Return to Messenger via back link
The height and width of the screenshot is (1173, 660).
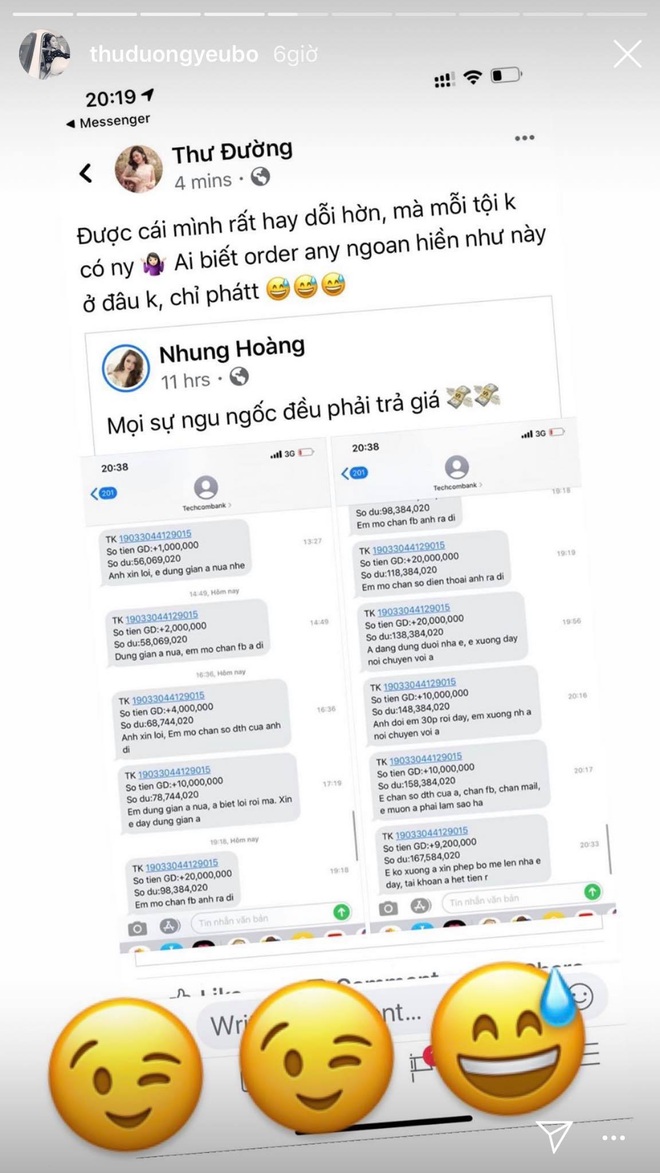click(107, 121)
